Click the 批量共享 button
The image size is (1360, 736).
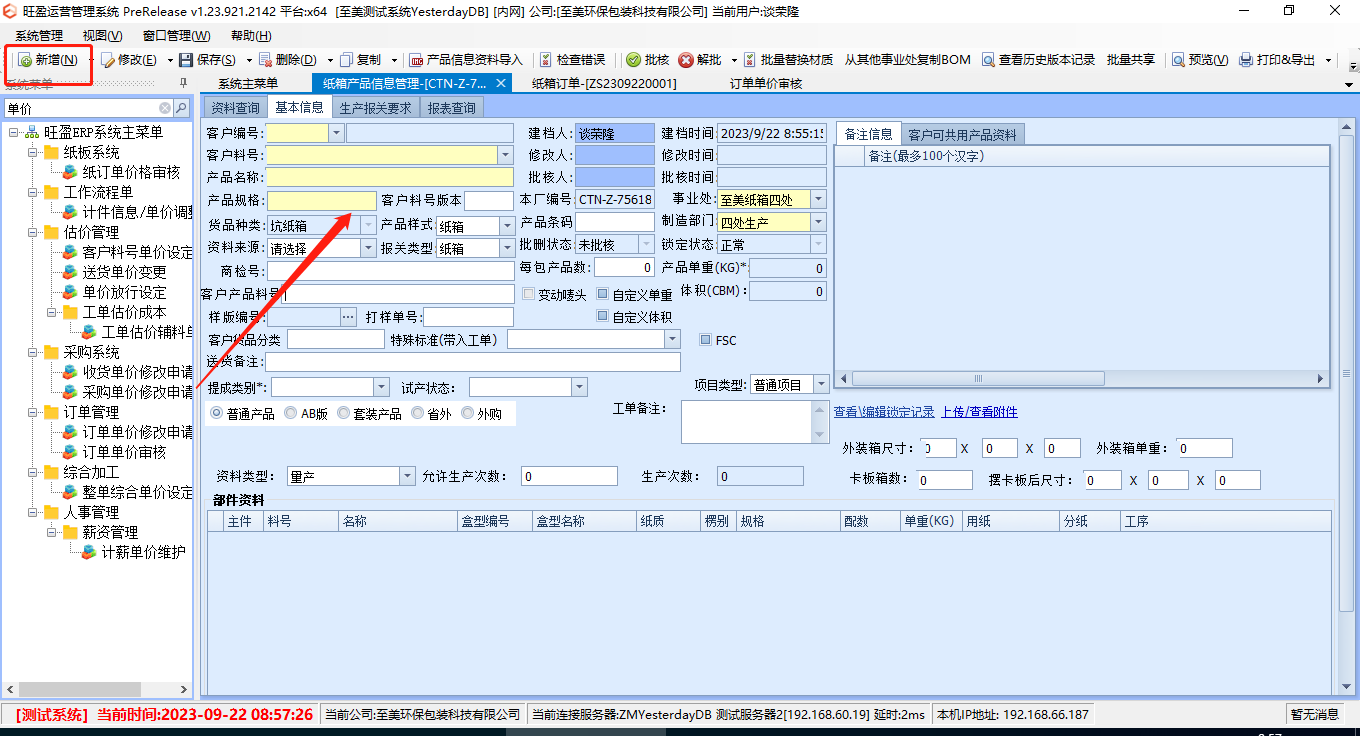1131,60
